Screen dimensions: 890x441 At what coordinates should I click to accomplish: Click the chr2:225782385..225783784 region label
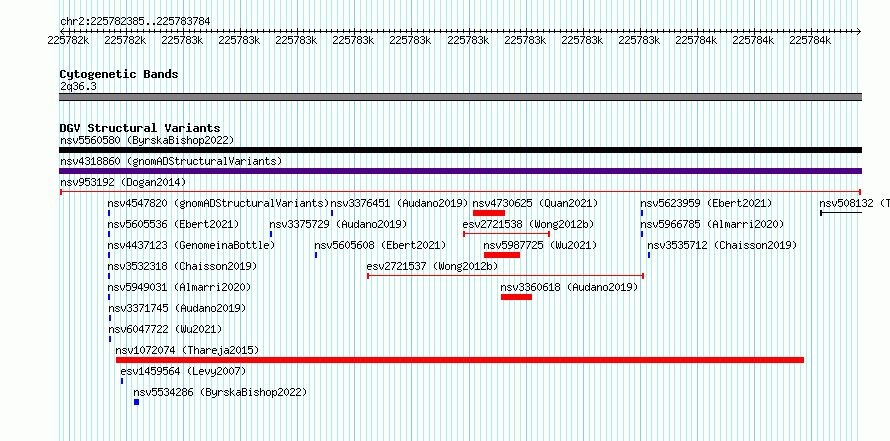(135, 22)
